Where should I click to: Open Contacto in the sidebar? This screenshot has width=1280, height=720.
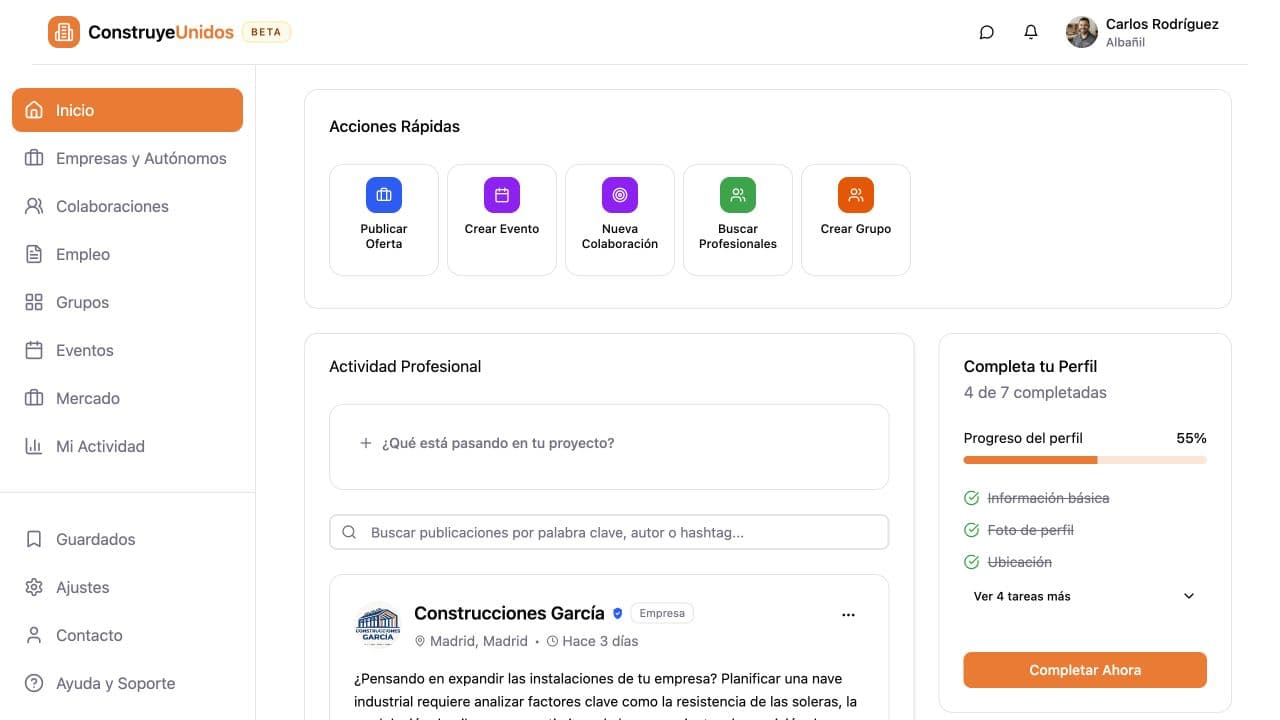tap(127, 635)
